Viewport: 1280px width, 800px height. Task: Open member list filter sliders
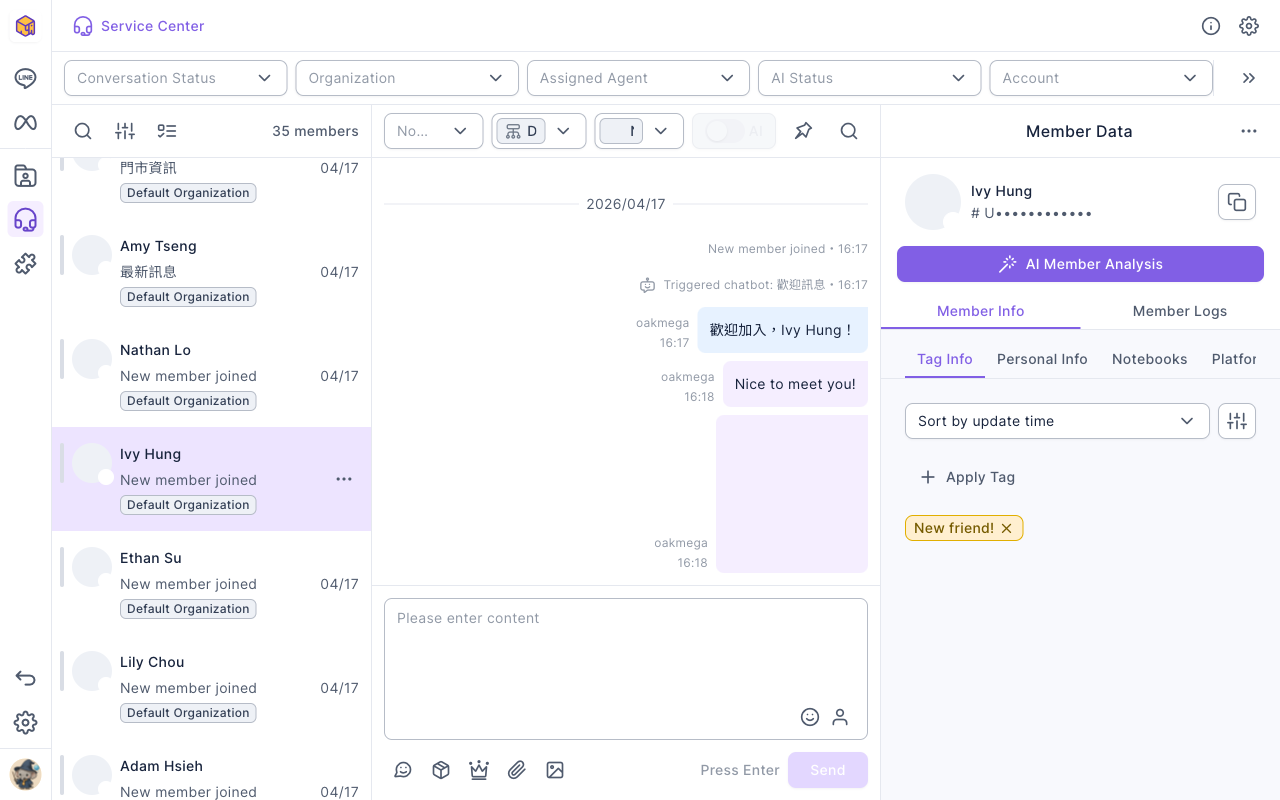coord(125,131)
